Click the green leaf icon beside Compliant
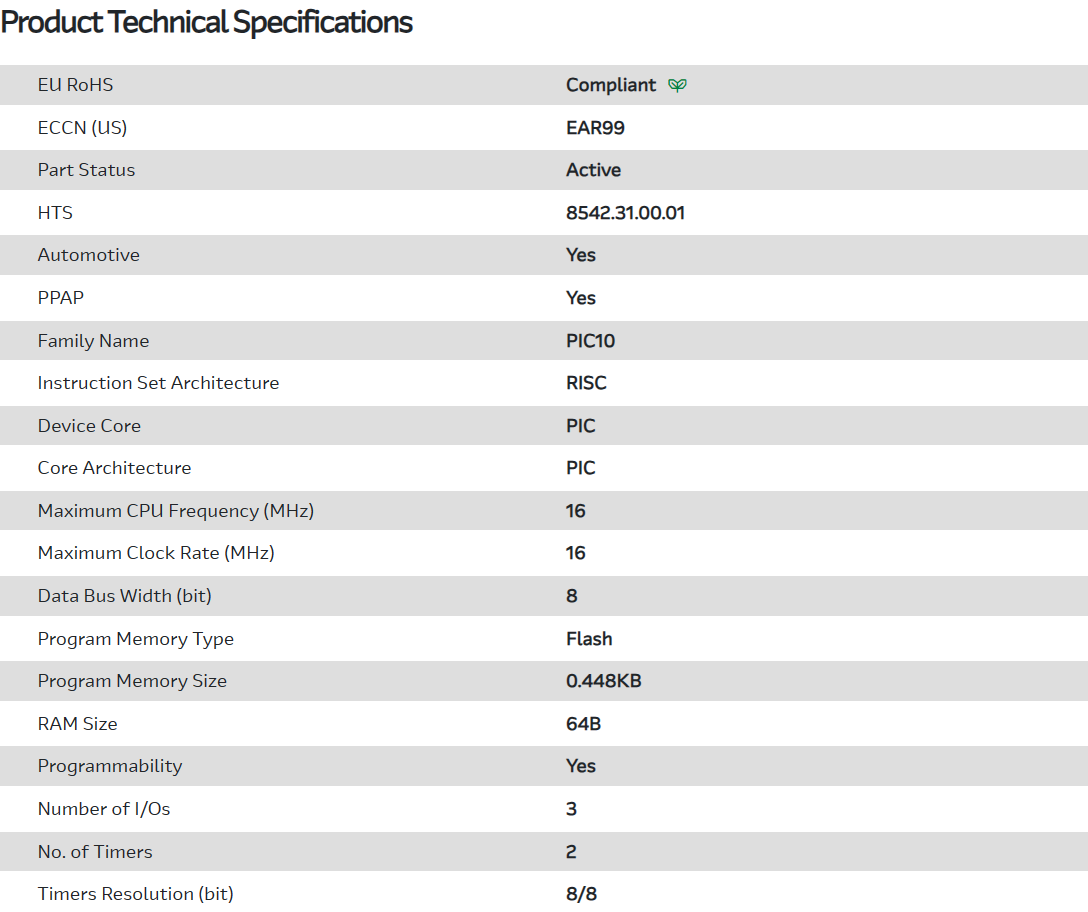Screen dimensions: 1088x912 (x=677, y=85)
